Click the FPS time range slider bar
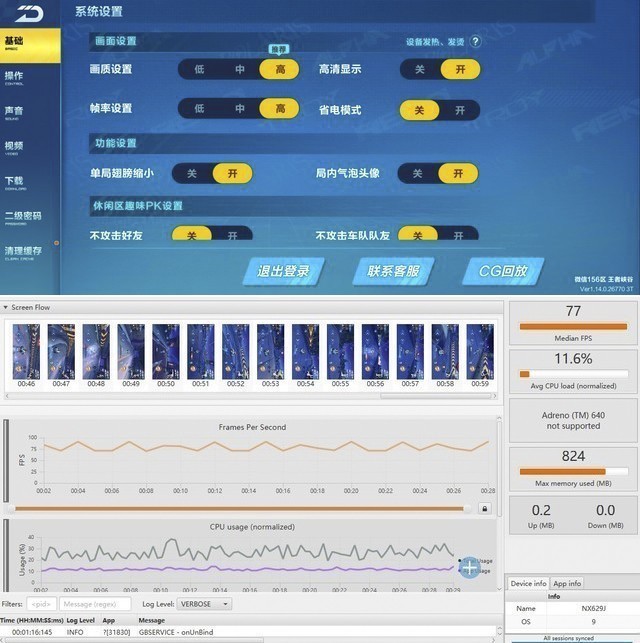This screenshot has height=643, width=640. point(239,508)
